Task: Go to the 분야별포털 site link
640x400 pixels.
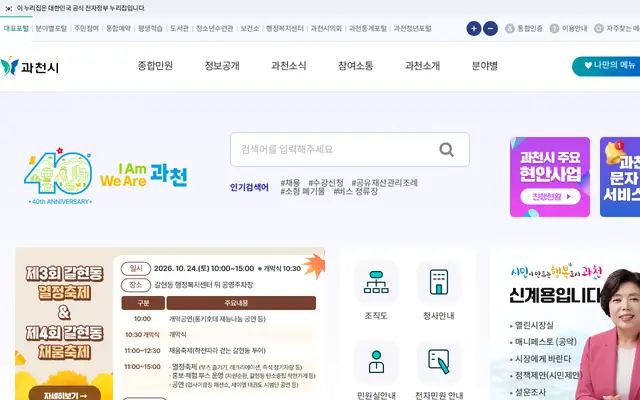Action: click(51, 29)
